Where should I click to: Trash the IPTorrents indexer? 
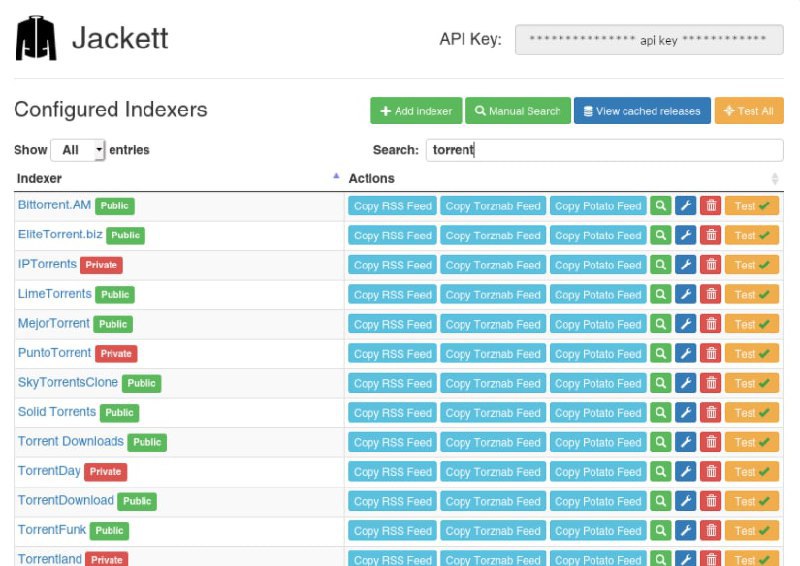point(711,265)
